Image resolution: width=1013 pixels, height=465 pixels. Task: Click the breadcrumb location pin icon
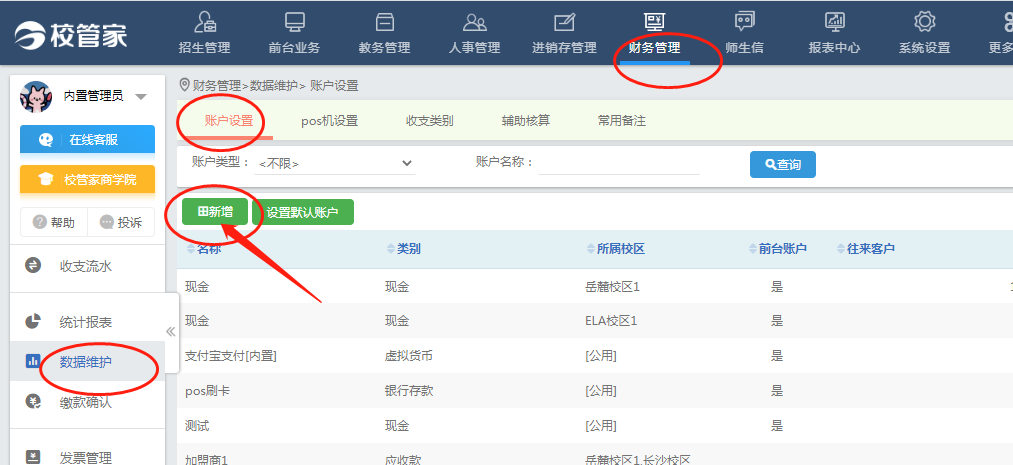185,85
